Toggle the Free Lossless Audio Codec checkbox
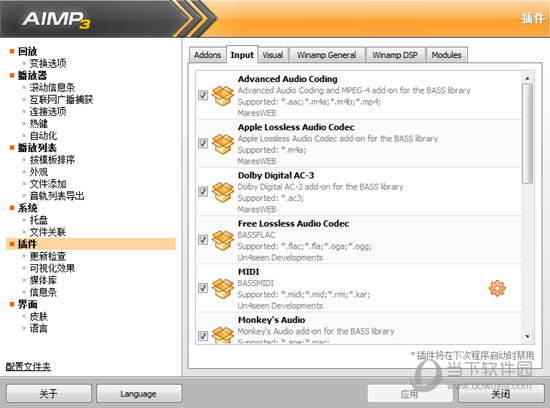The width and height of the screenshot is (550, 408). (203, 240)
